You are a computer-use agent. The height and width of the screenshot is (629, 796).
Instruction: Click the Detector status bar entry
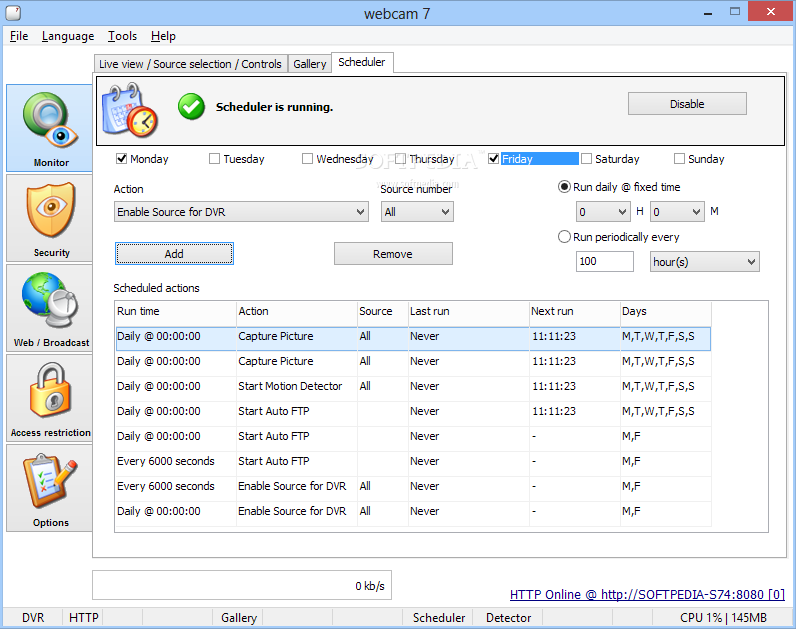pyautogui.click(x=508, y=618)
